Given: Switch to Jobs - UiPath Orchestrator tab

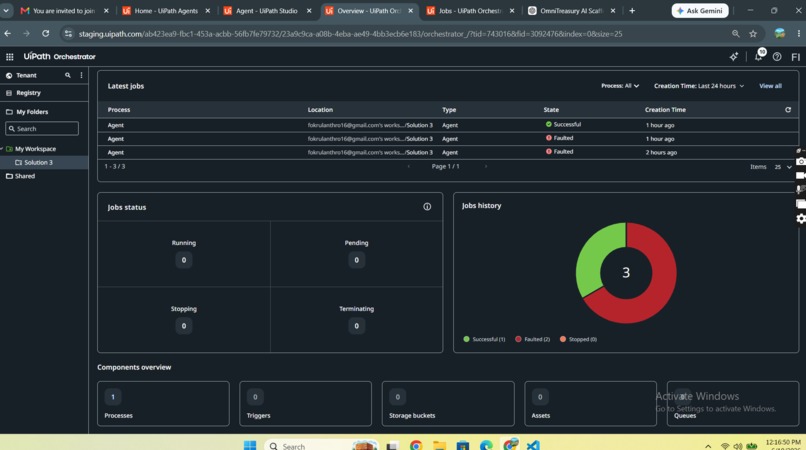Looking at the screenshot, I should [x=470, y=10].
